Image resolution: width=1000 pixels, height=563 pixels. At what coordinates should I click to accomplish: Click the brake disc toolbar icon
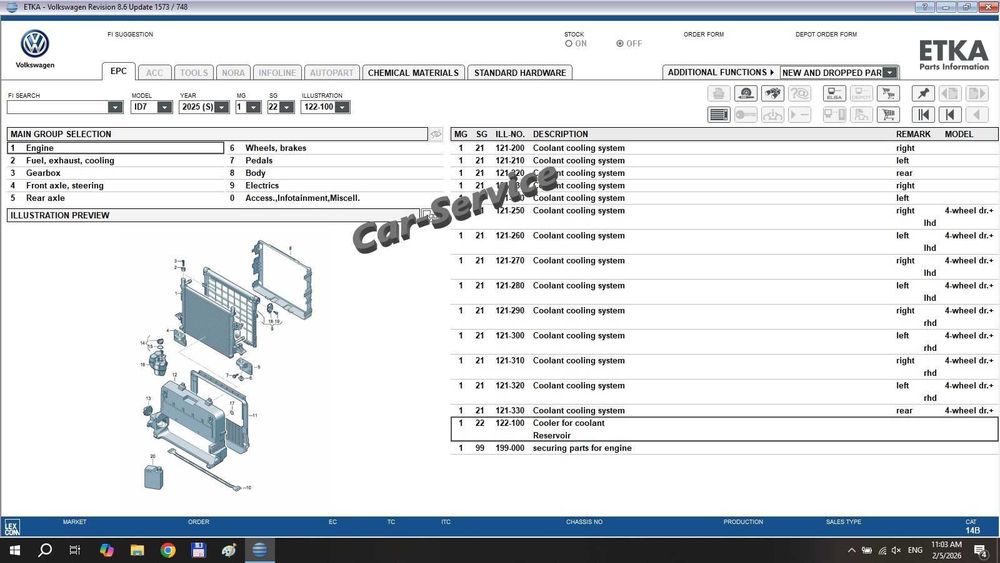click(x=746, y=94)
